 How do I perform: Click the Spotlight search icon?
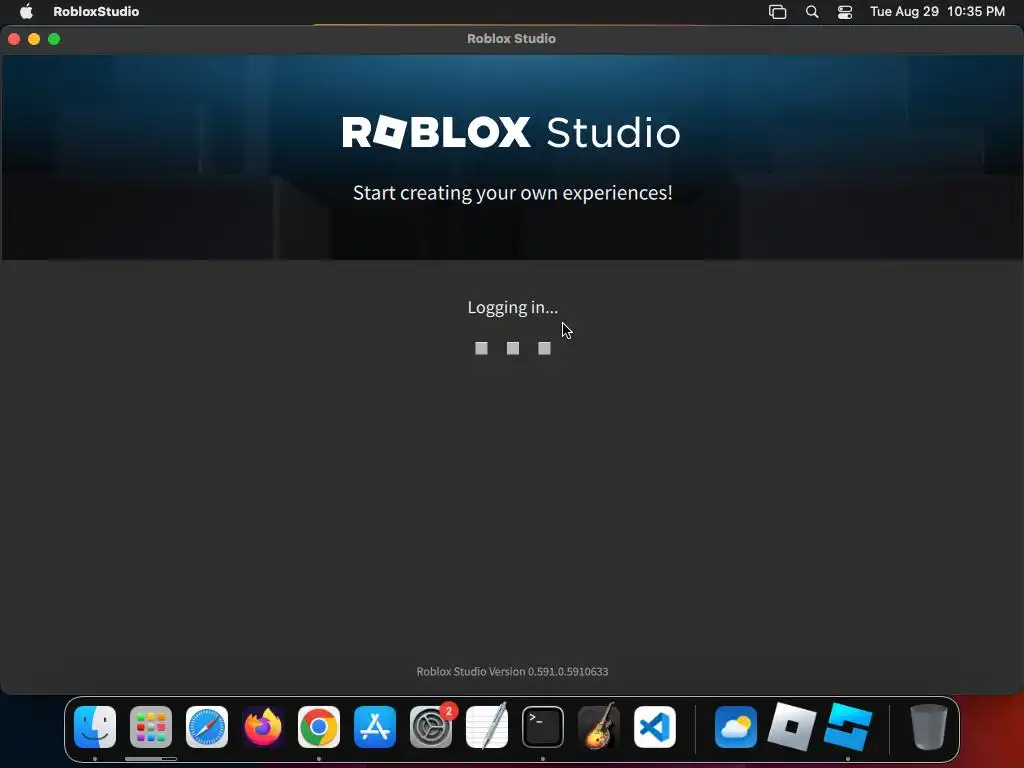(x=812, y=12)
